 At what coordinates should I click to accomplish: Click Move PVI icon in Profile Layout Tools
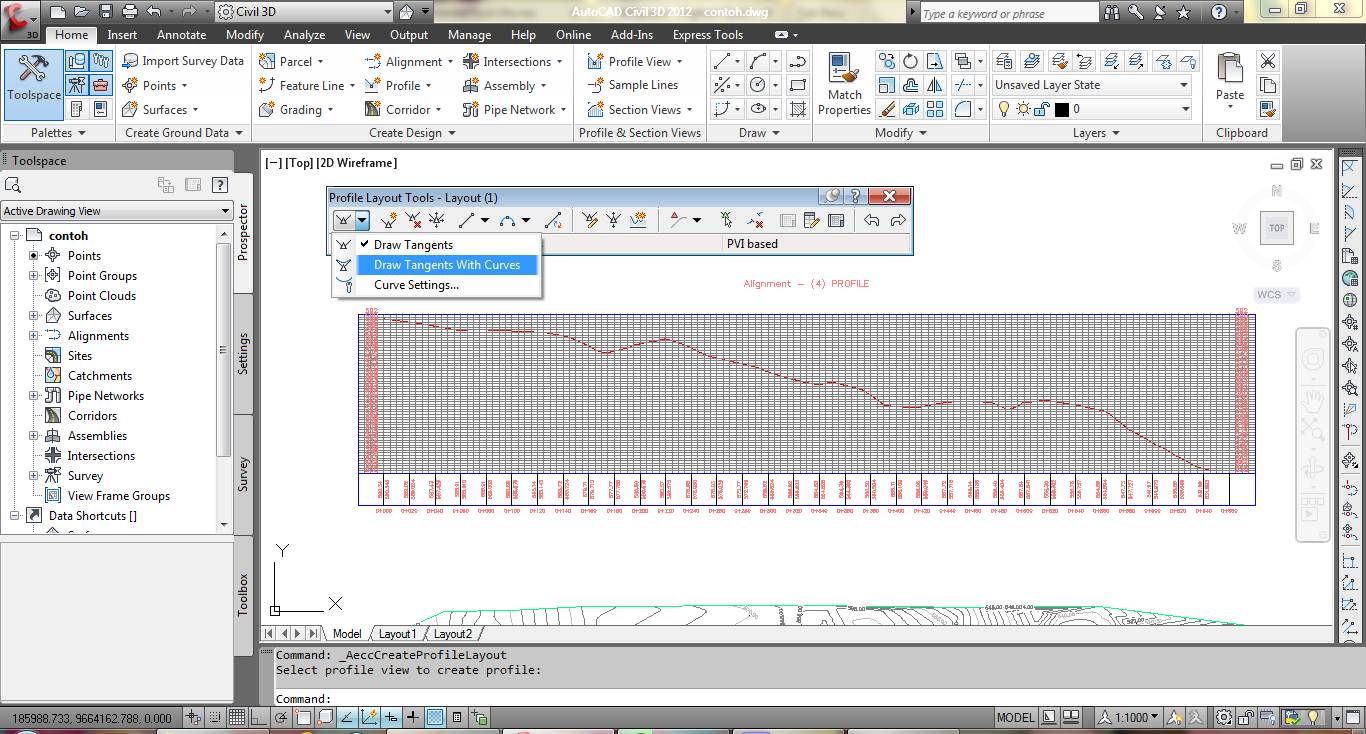point(436,220)
